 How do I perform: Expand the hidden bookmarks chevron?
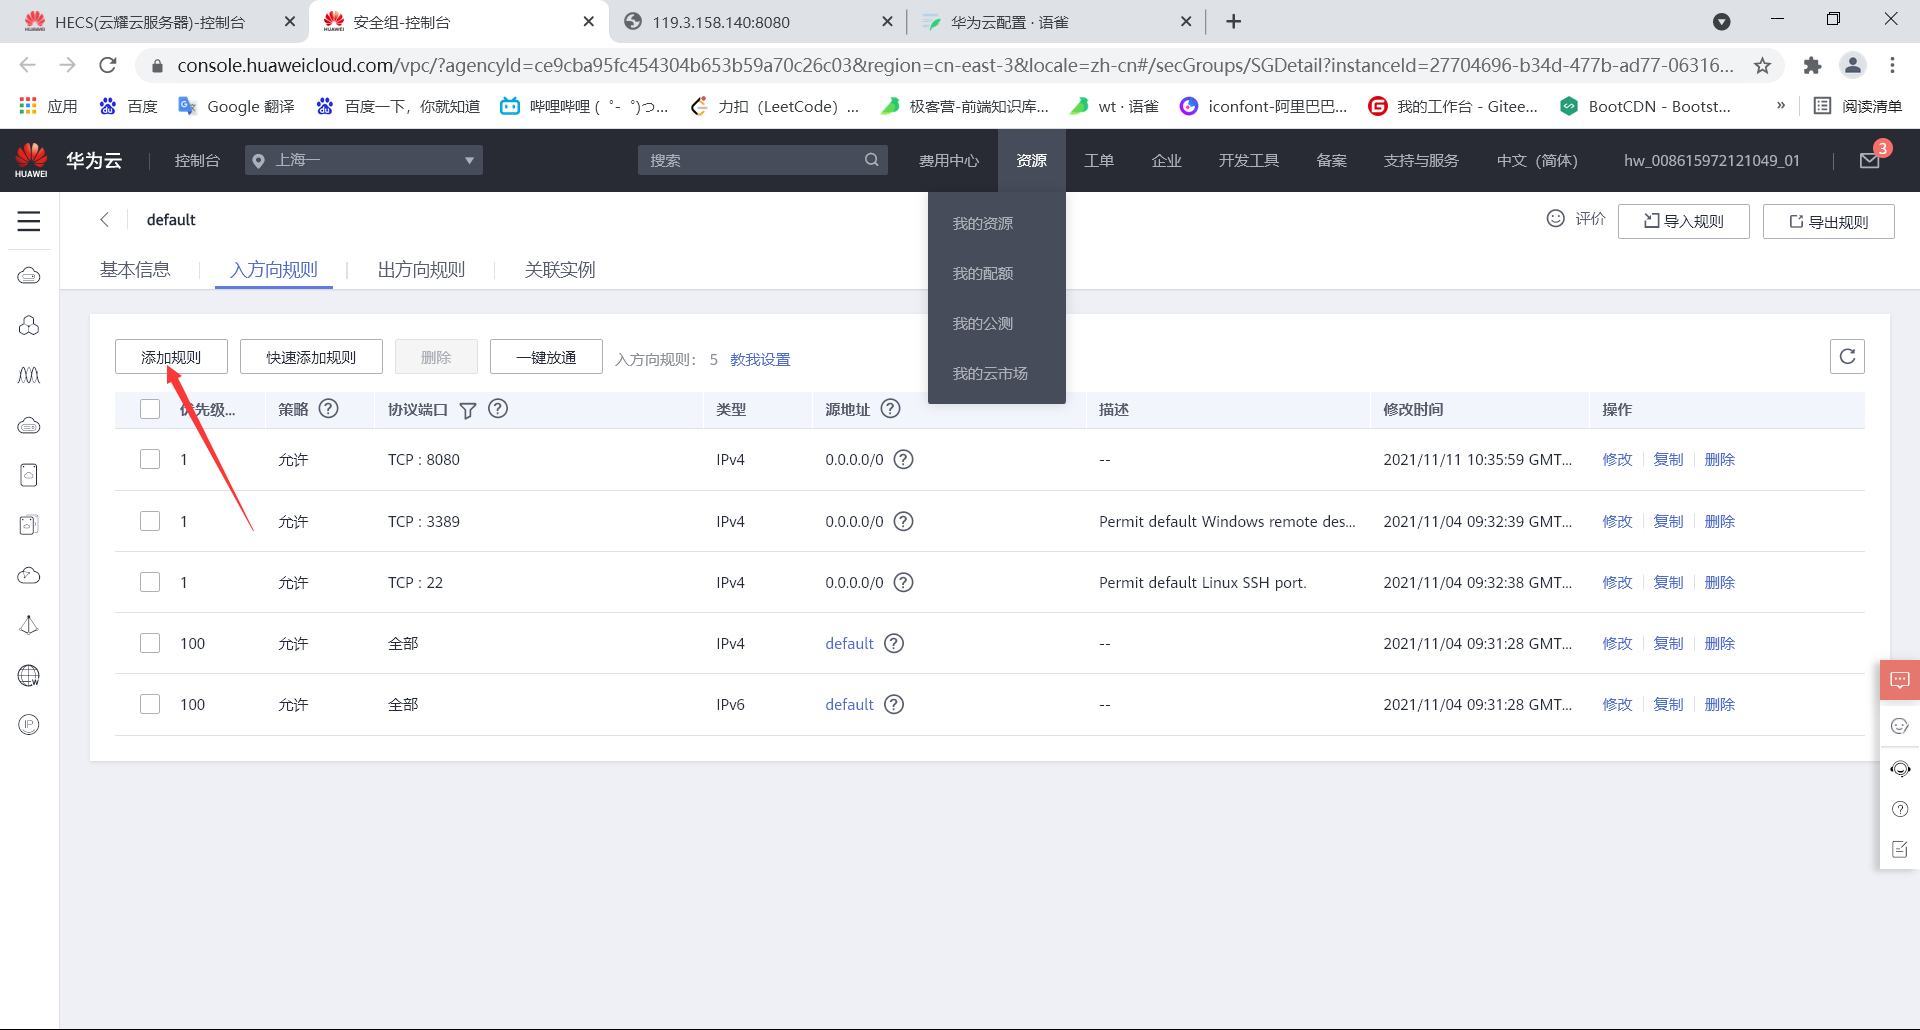coord(1780,105)
